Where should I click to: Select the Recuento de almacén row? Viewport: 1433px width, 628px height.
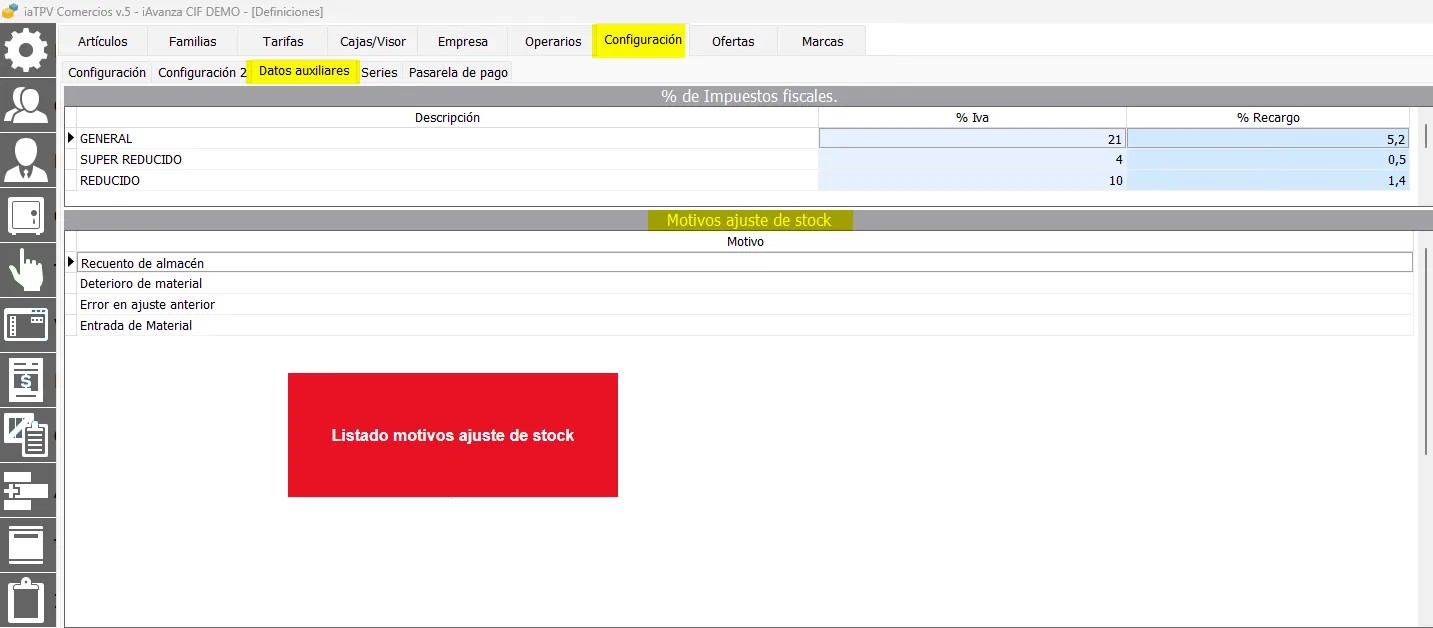click(745, 263)
